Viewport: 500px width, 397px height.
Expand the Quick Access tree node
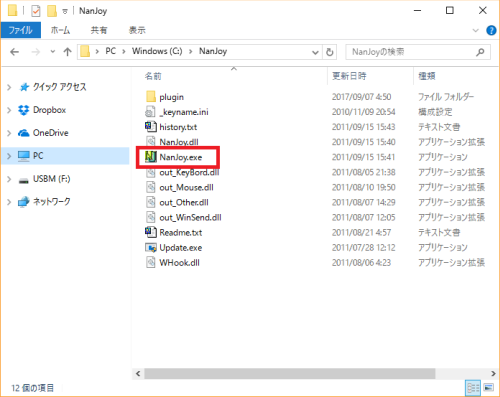[x=9, y=87]
